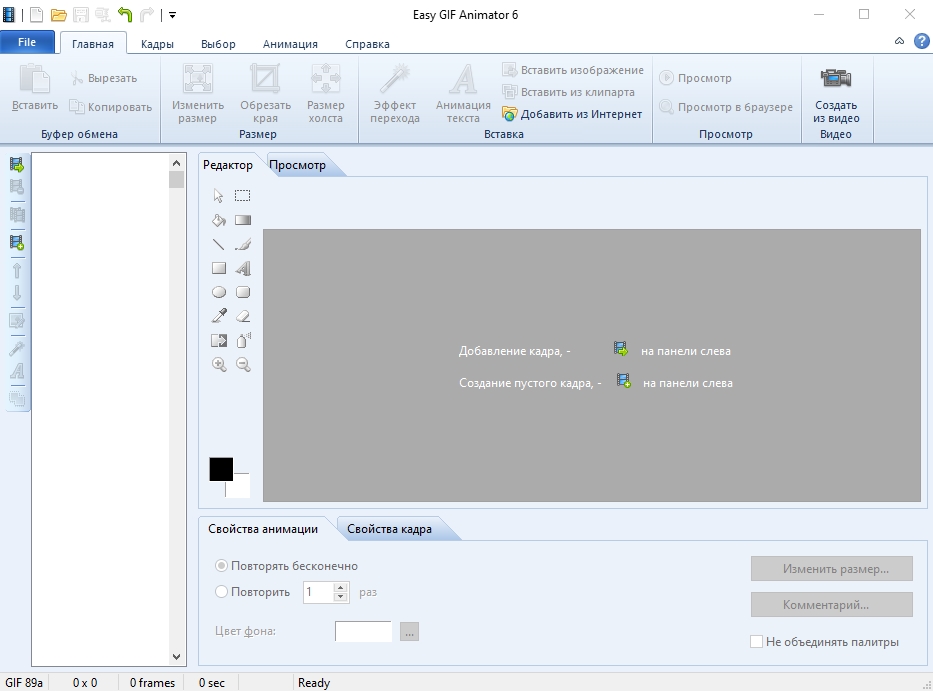Collapse the ribbon with the chevron
The height and width of the screenshot is (691, 933).
900,41
